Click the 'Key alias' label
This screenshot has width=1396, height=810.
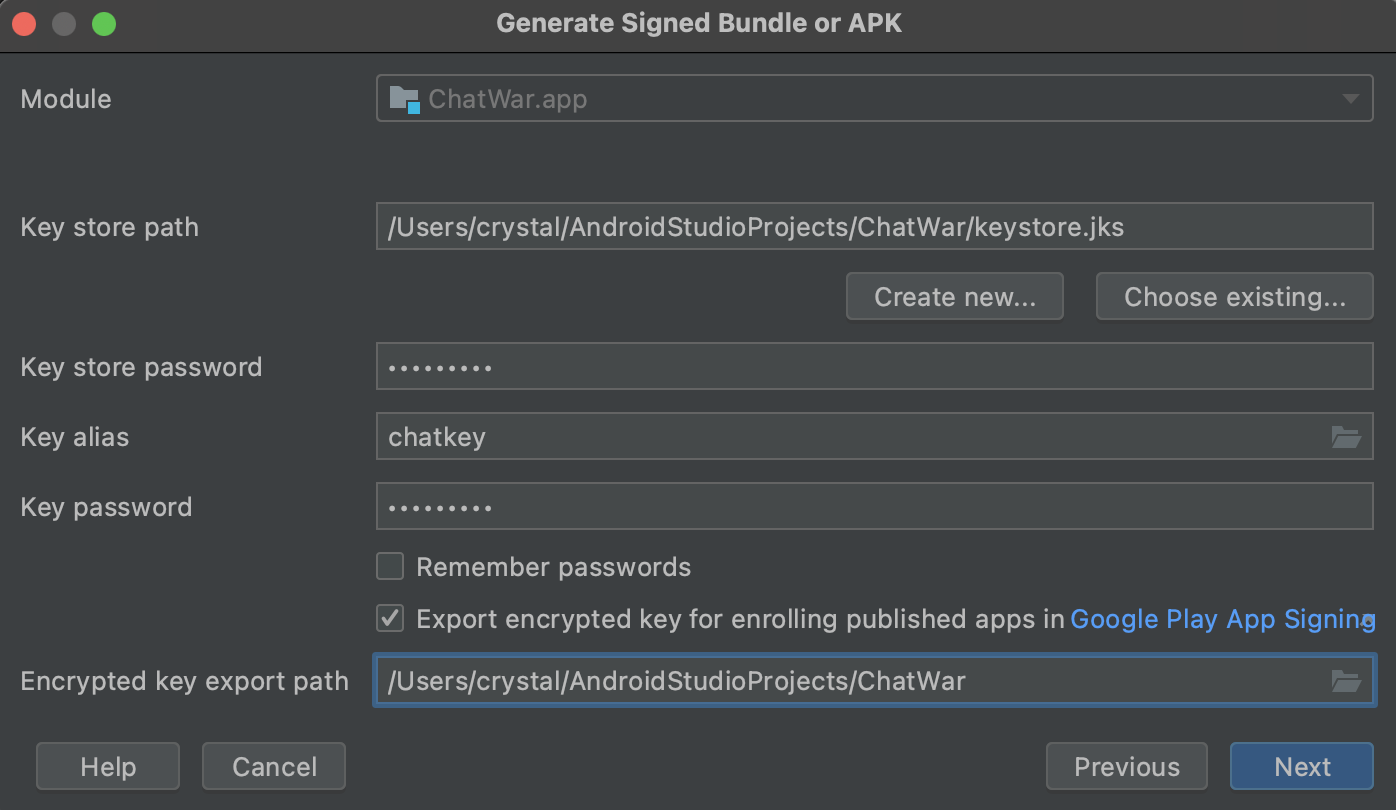75,437
